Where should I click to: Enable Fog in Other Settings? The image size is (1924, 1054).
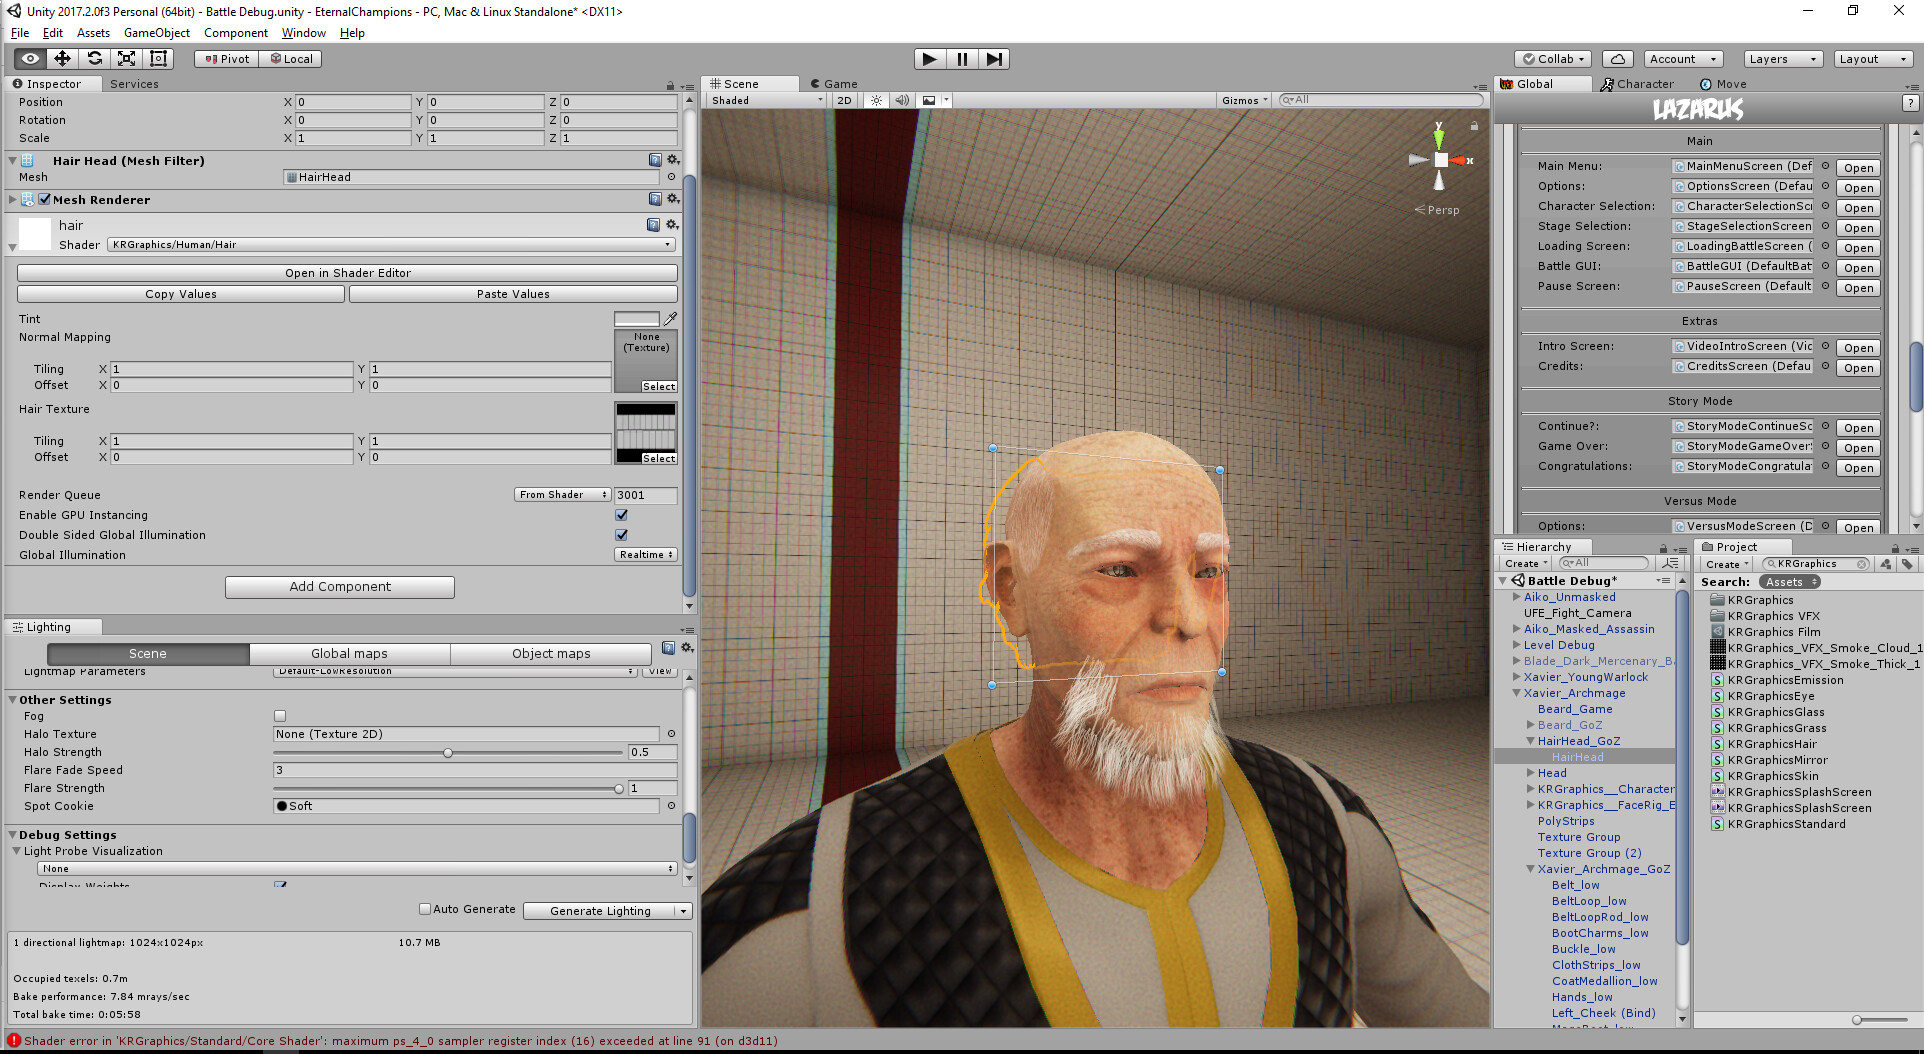(280, 716)
